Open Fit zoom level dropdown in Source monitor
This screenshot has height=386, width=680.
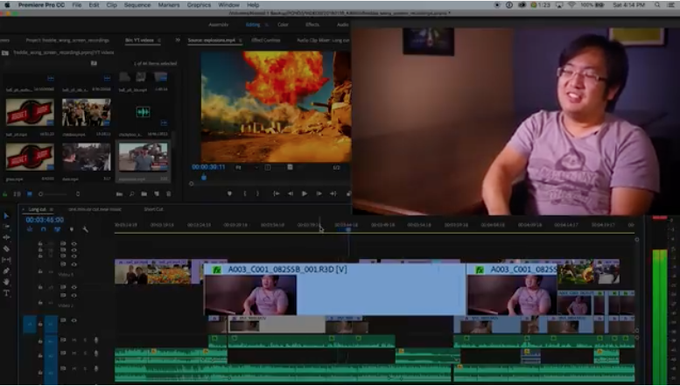[x=246, y=167]
